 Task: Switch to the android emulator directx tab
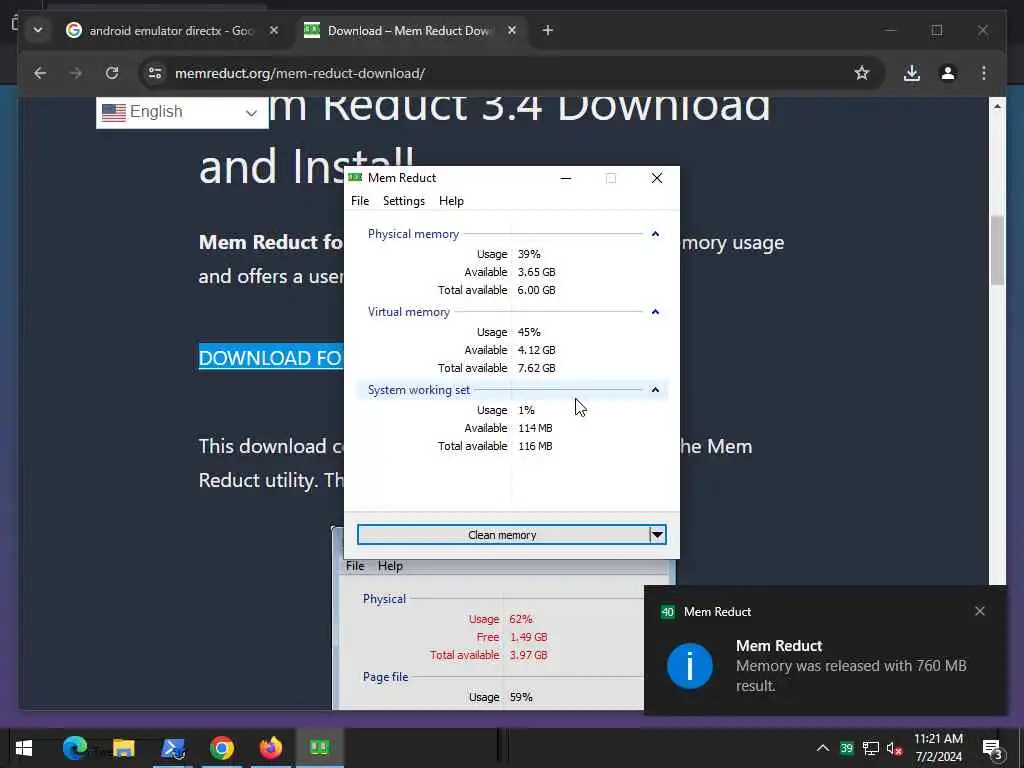click(172, 31)
